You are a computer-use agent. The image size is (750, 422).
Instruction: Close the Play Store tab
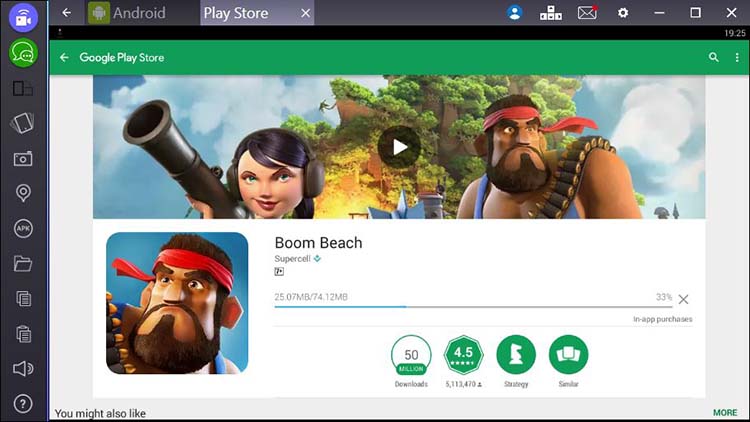pyautogui.click(x=306, y=13)
